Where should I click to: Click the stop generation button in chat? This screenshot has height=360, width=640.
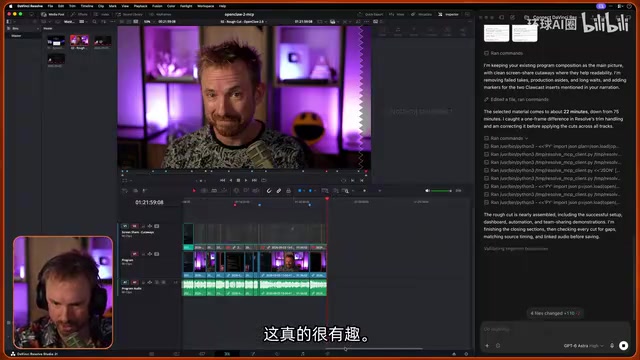623,346
